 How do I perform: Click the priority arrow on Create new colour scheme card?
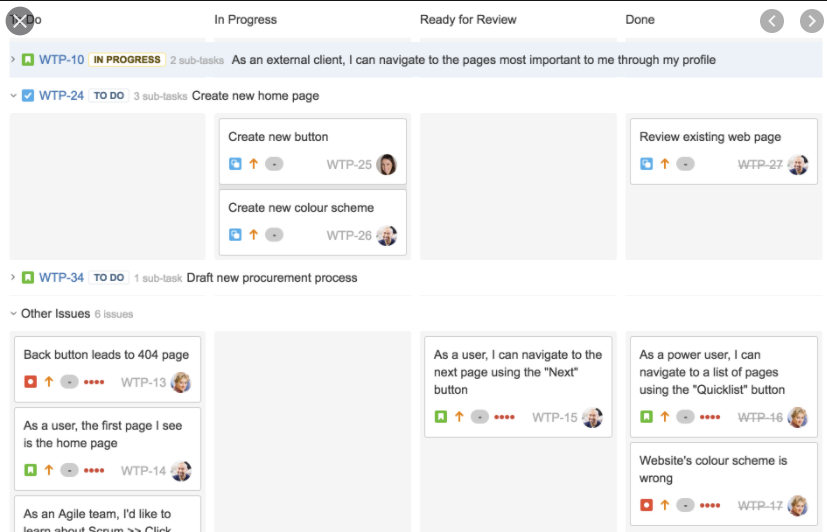pyautogui.click(x=253, y=235)
